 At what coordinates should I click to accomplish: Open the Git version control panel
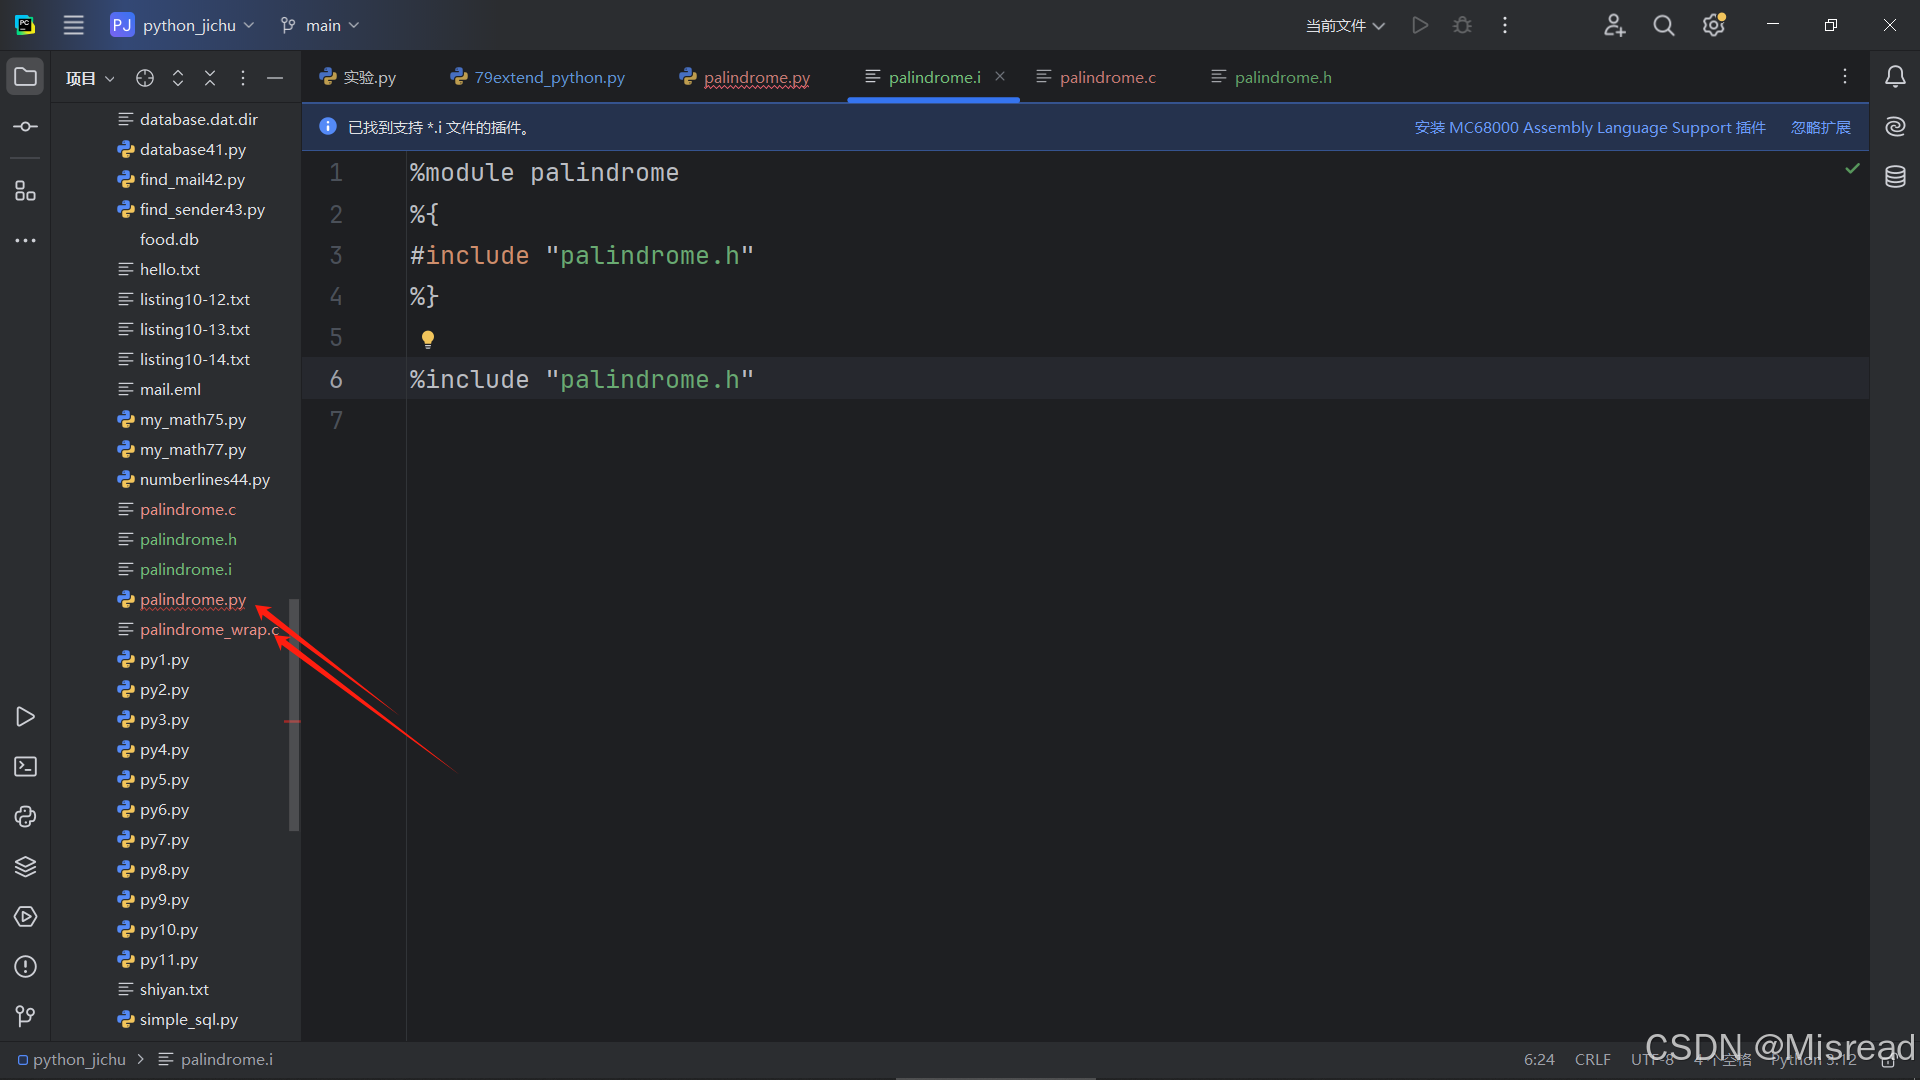pyautogui.click(x=26, y=1017)
